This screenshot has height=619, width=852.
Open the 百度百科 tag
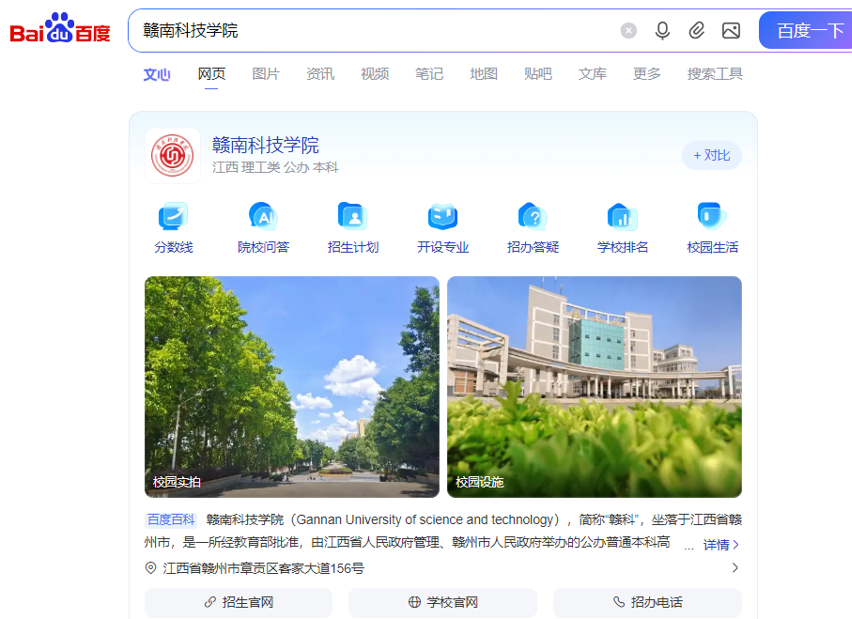pyautogui.click(x=171, y=520)
